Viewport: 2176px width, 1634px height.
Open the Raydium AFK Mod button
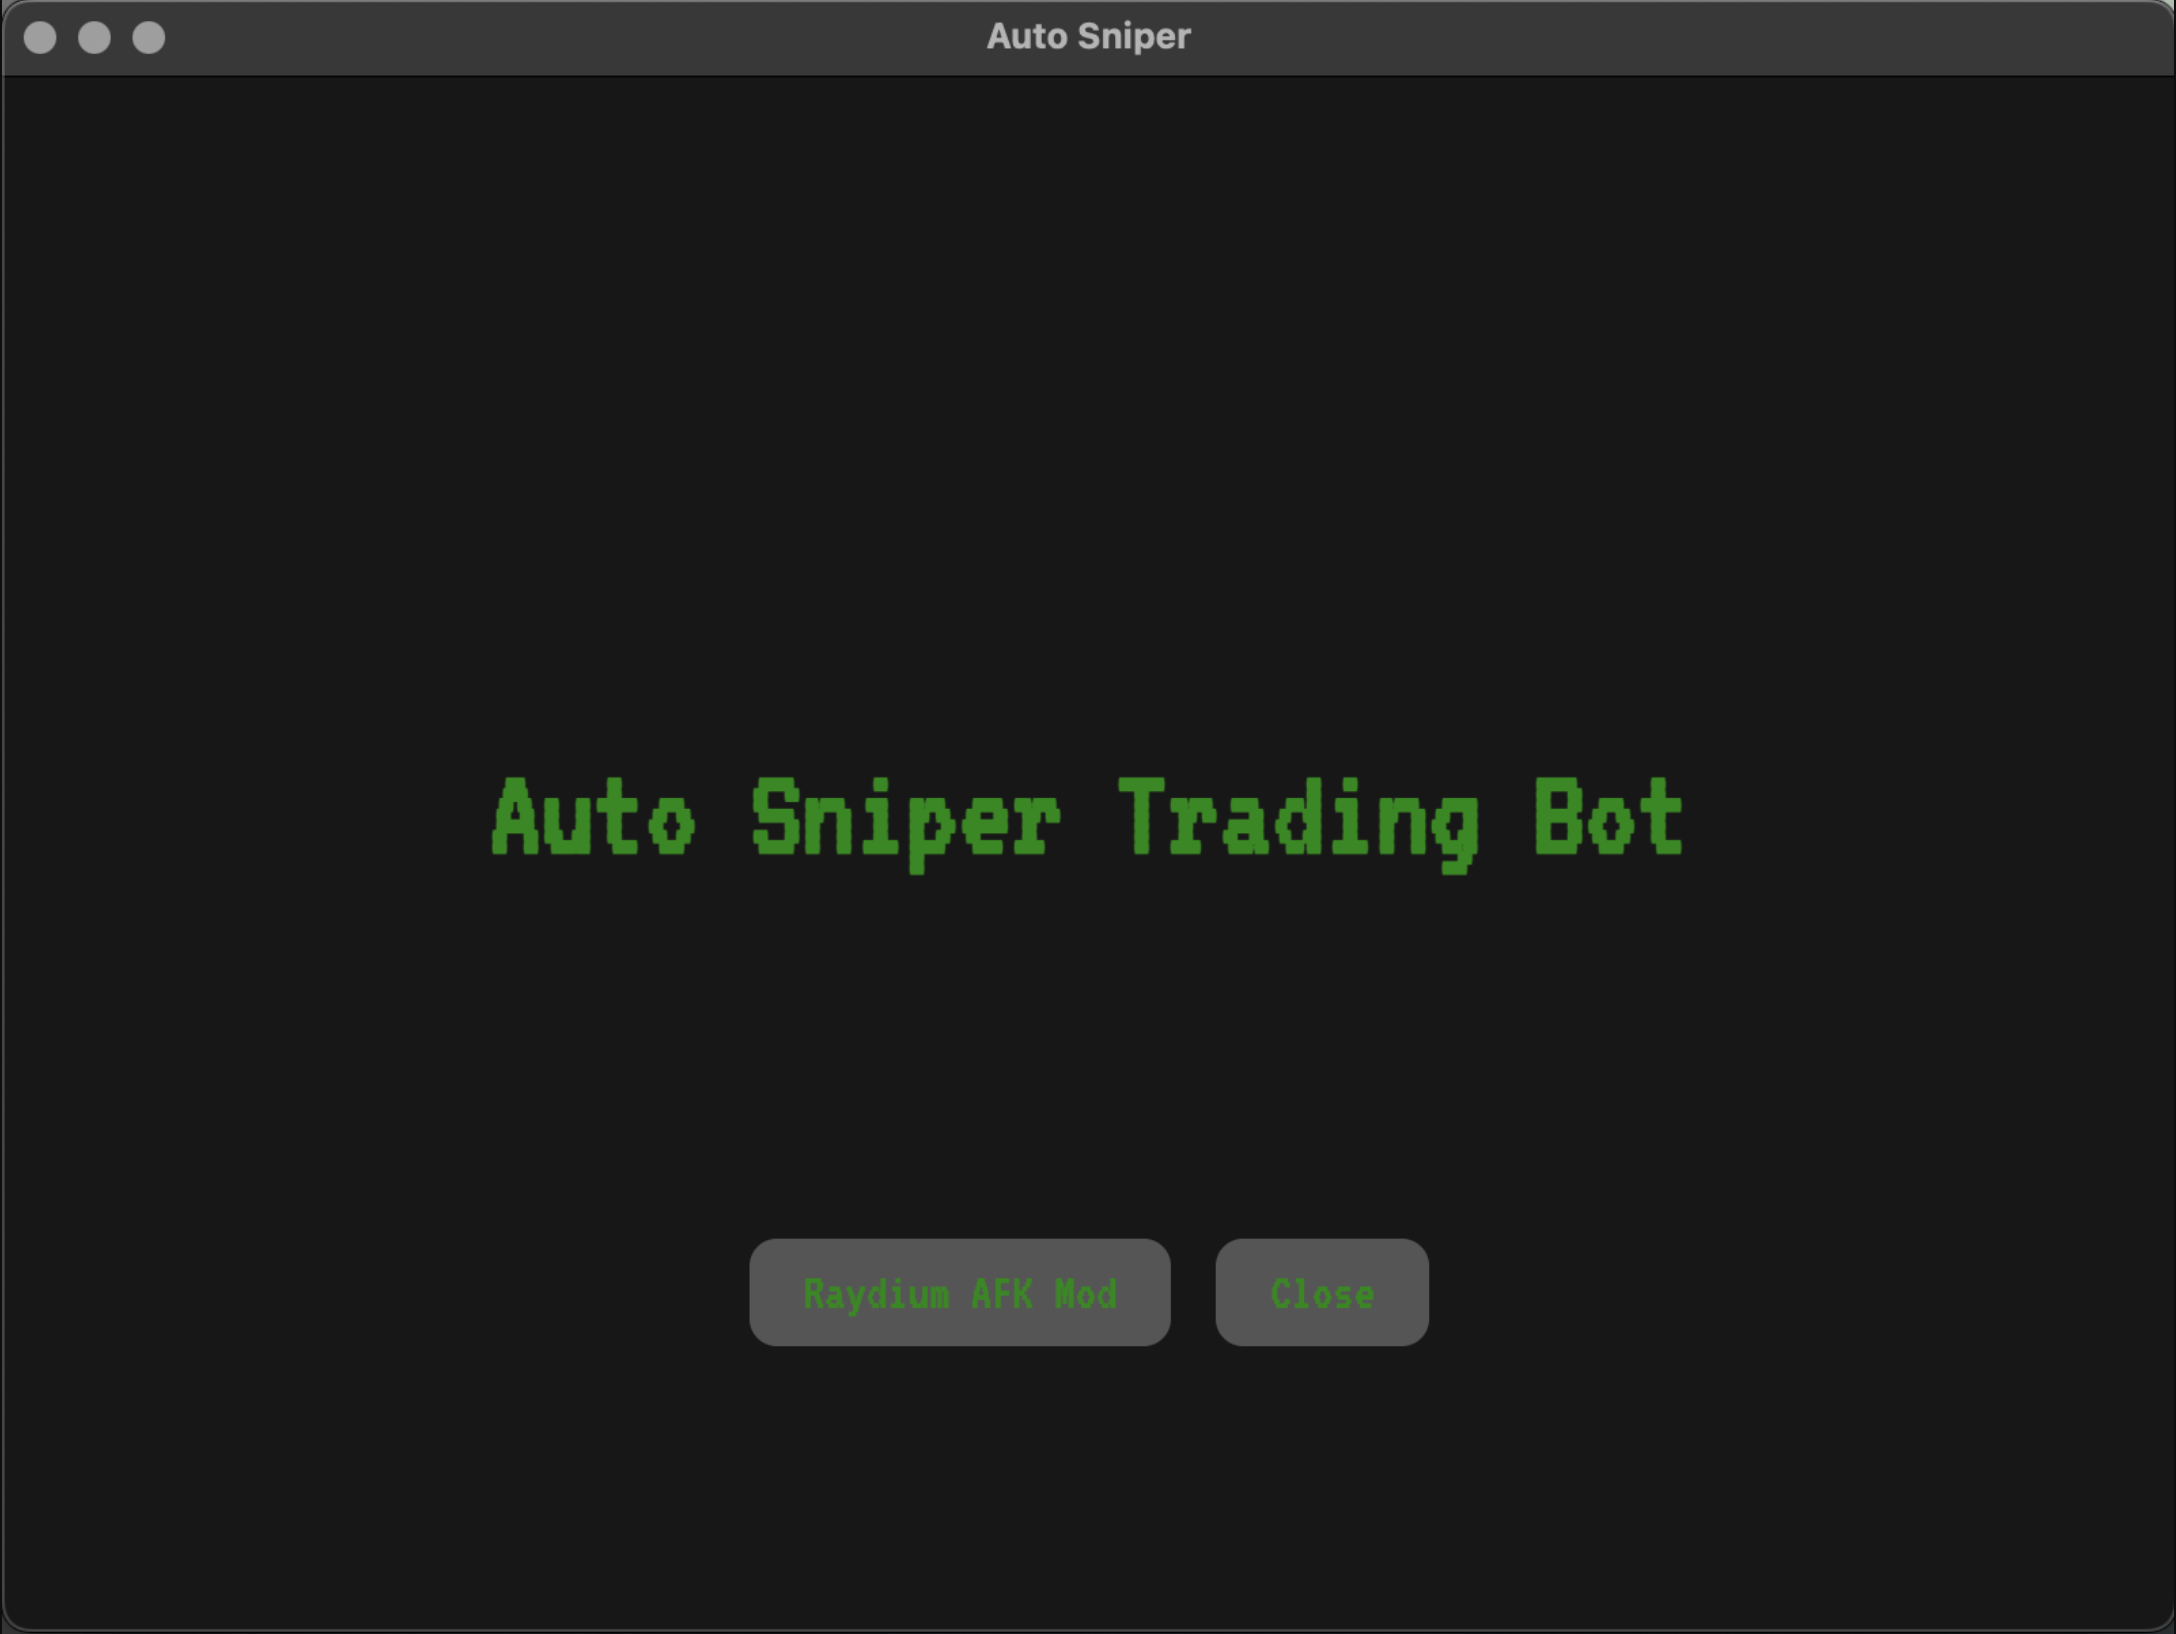click(x=959, y=1292)
